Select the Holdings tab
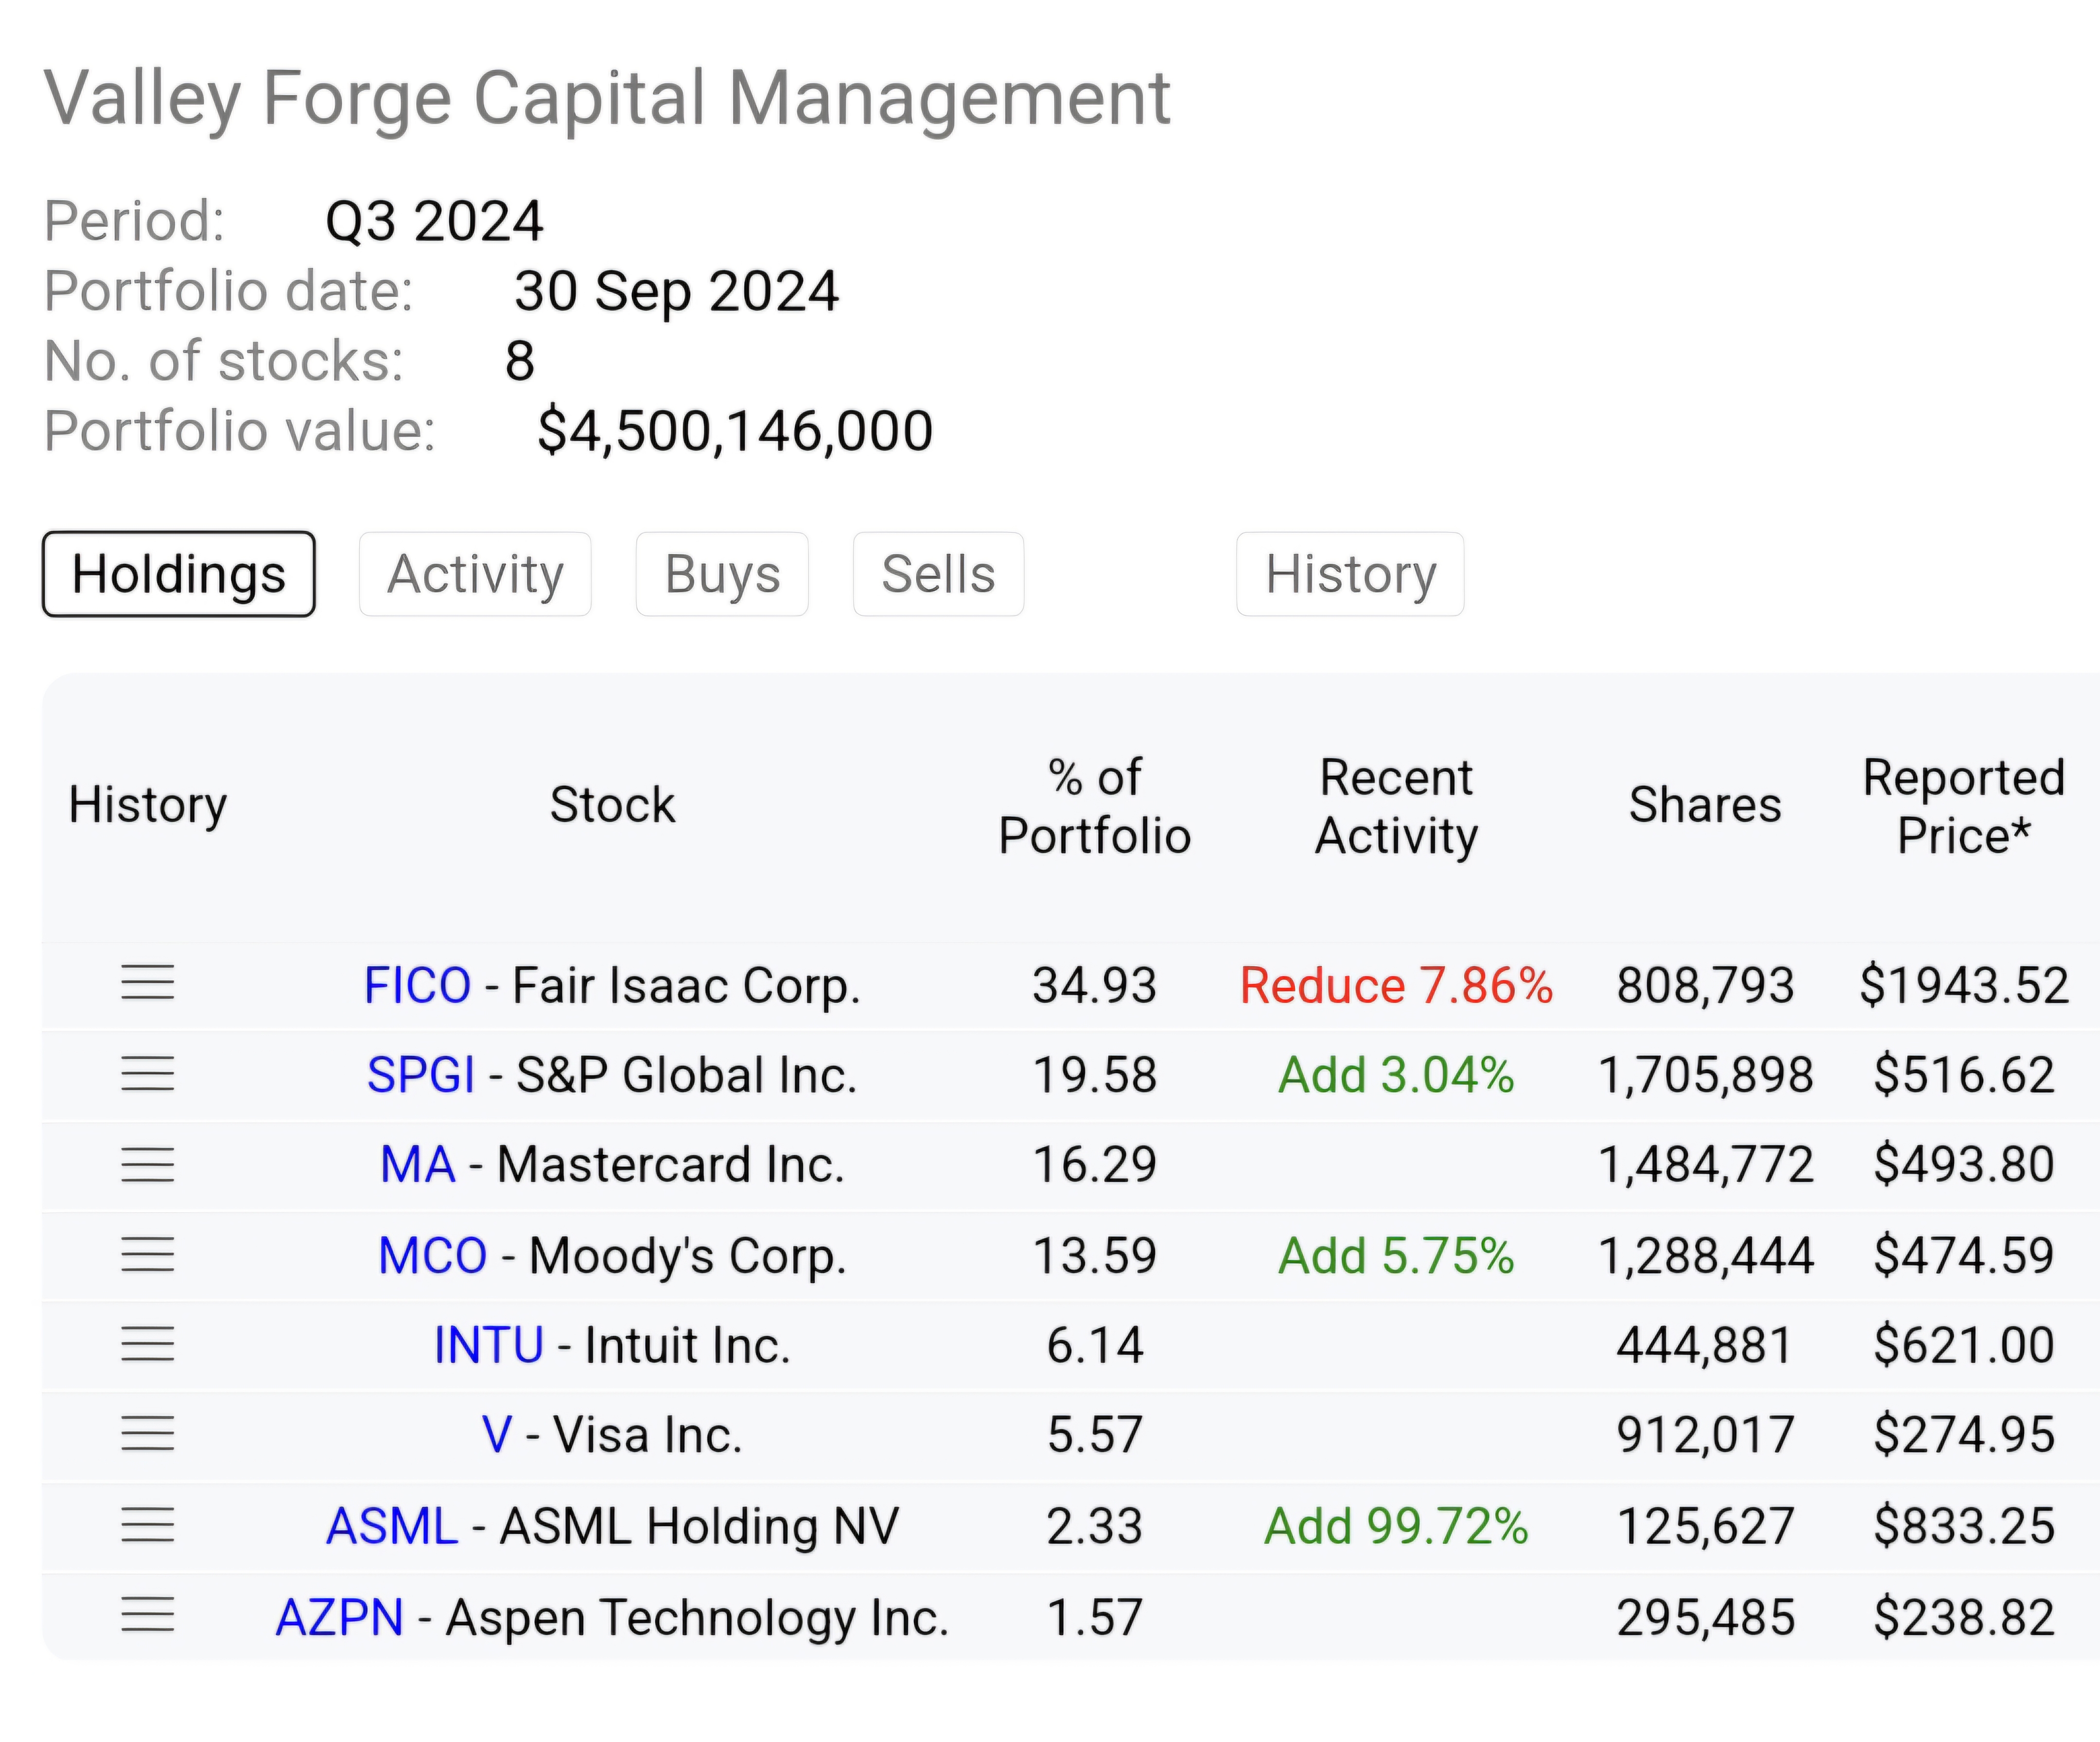This screenshot has width=2100, height=1742. point(179,574)
